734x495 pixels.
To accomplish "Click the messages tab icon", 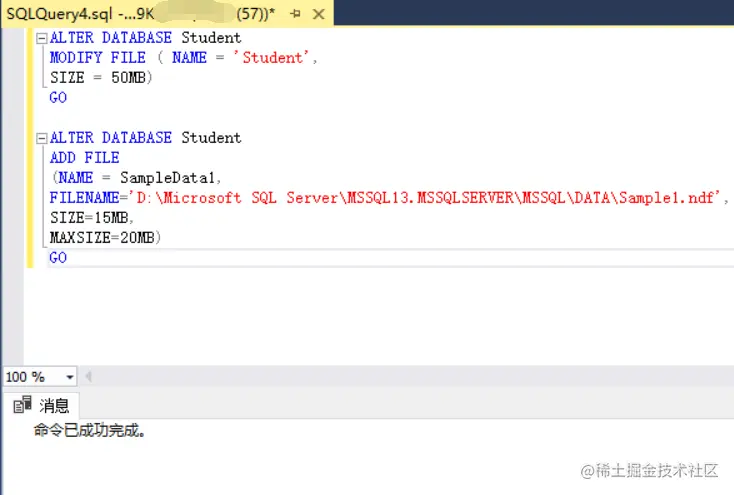I will tap(22, 405).
